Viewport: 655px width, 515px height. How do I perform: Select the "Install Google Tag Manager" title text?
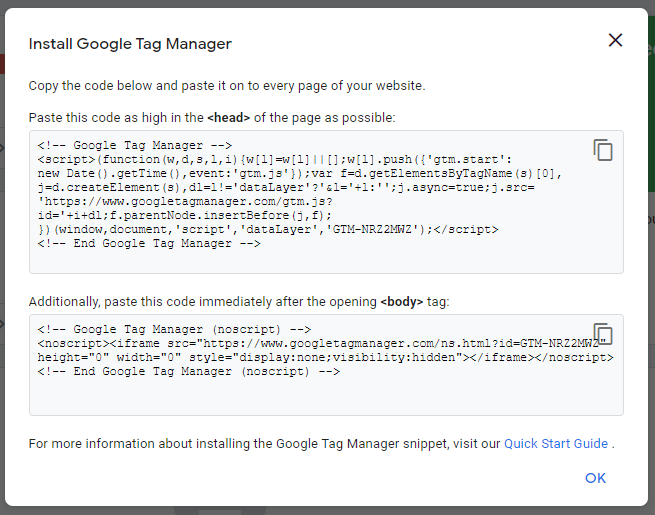[x=130, y=44]
